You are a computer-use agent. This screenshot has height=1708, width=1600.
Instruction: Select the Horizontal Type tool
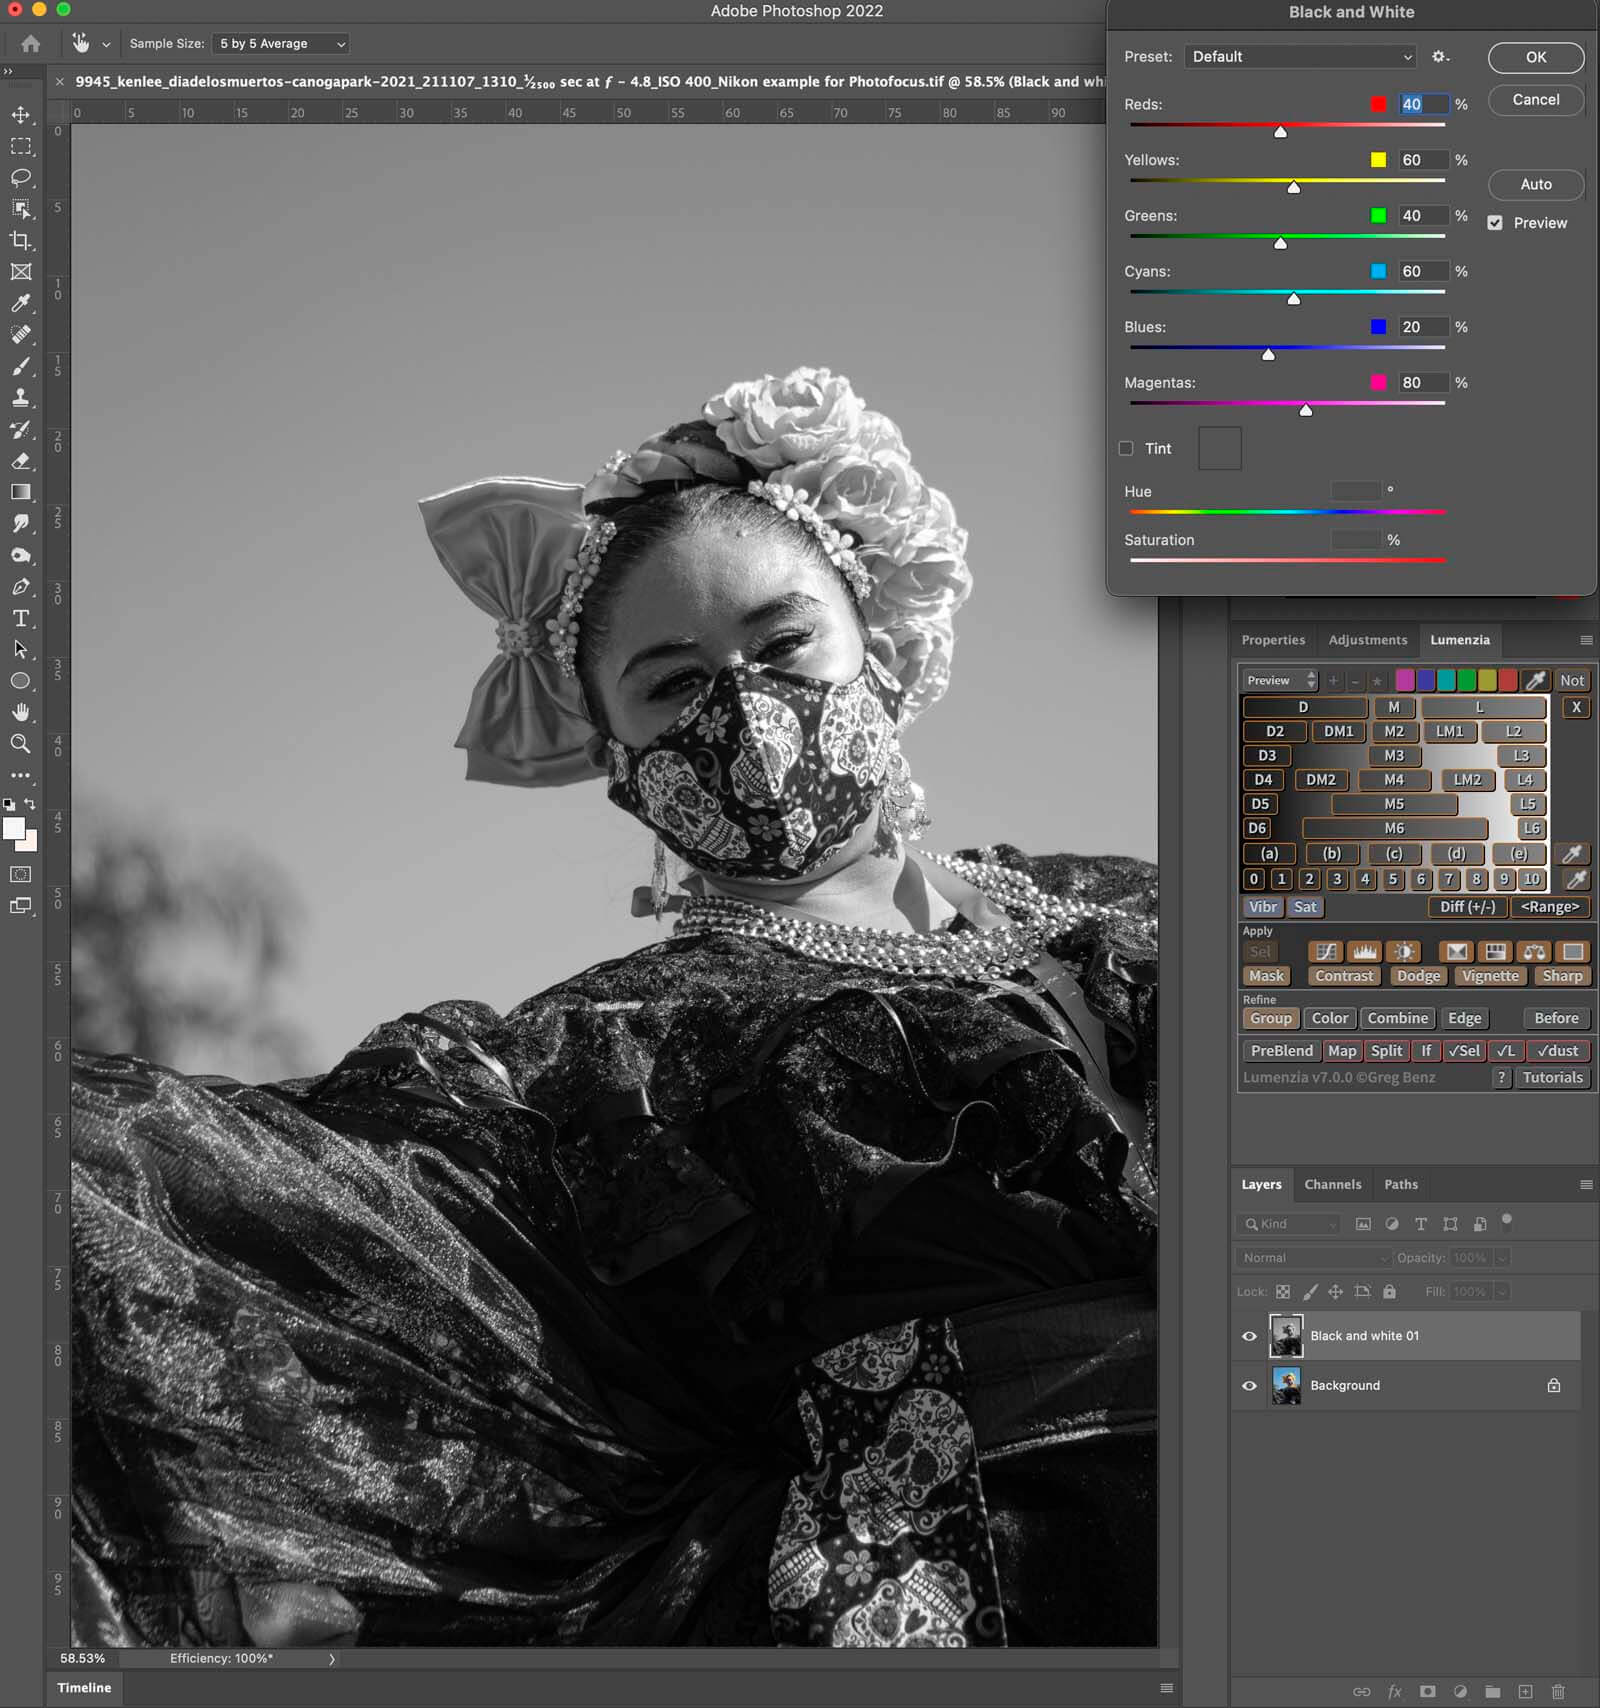click(x=21, y=619)
